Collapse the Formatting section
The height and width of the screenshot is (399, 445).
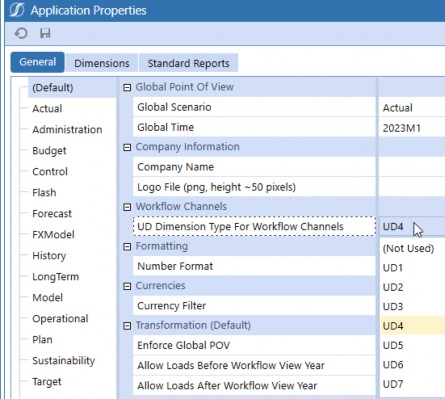127,247
